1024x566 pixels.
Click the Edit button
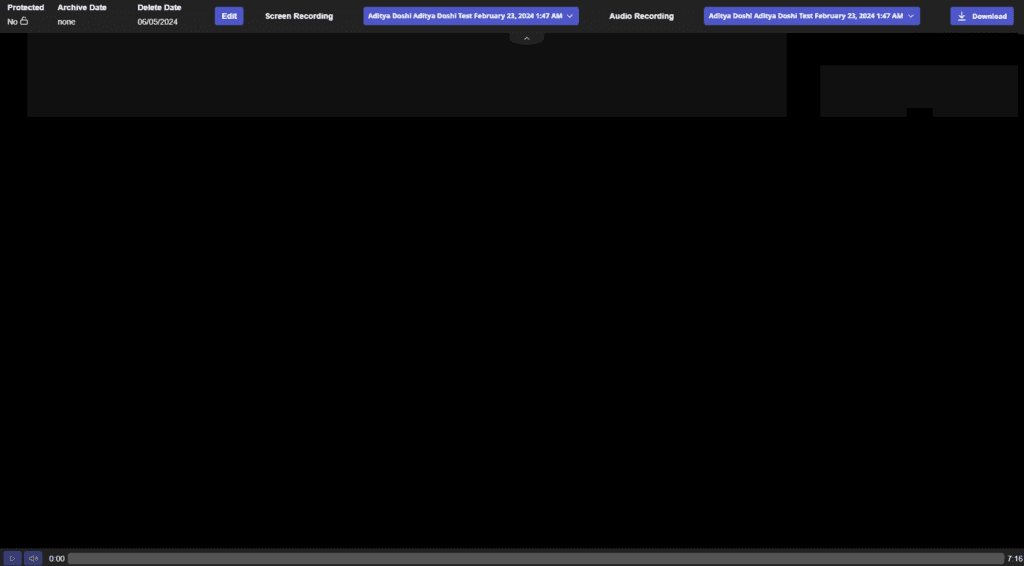(x=229, y=16)
